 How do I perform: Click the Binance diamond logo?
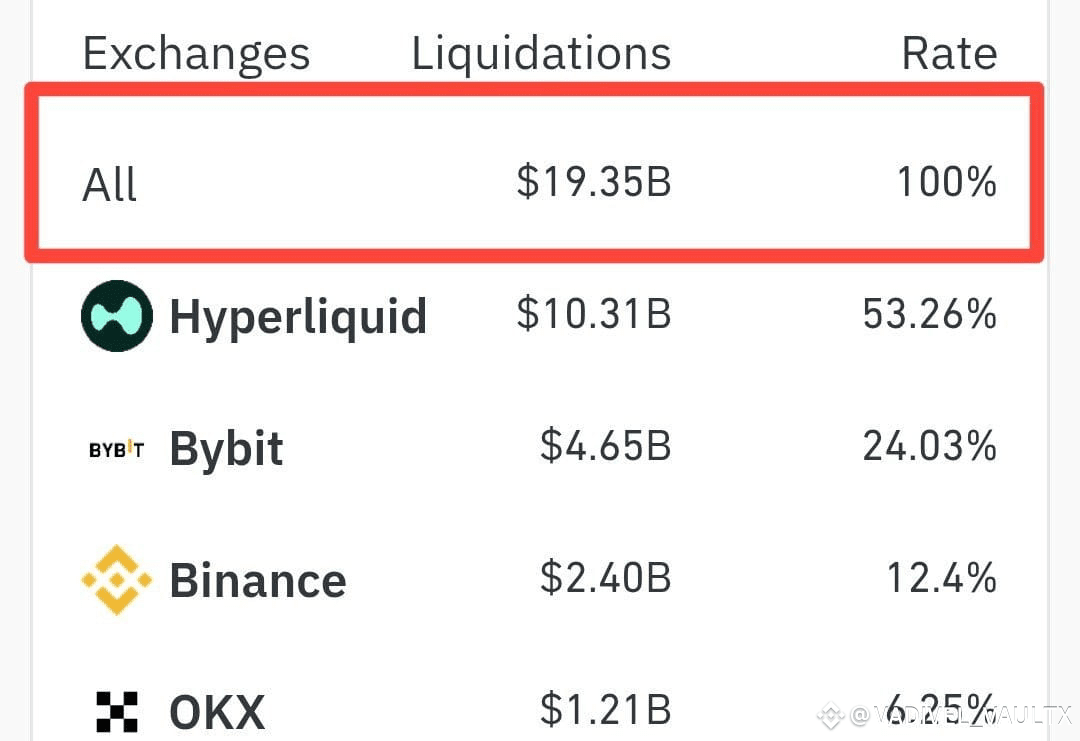[116, 580]
